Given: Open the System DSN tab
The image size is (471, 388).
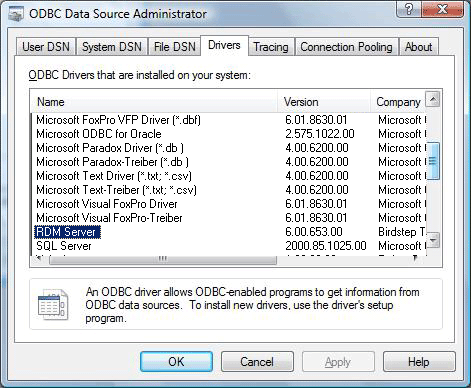Looking at the screenshot, I should coord(112,47).
